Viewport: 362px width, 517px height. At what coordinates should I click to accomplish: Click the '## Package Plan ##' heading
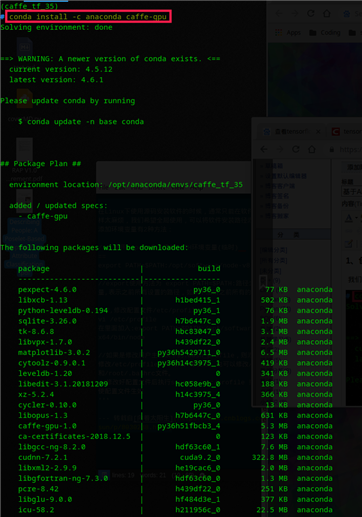pyautogui.click(x=41, y=164)
